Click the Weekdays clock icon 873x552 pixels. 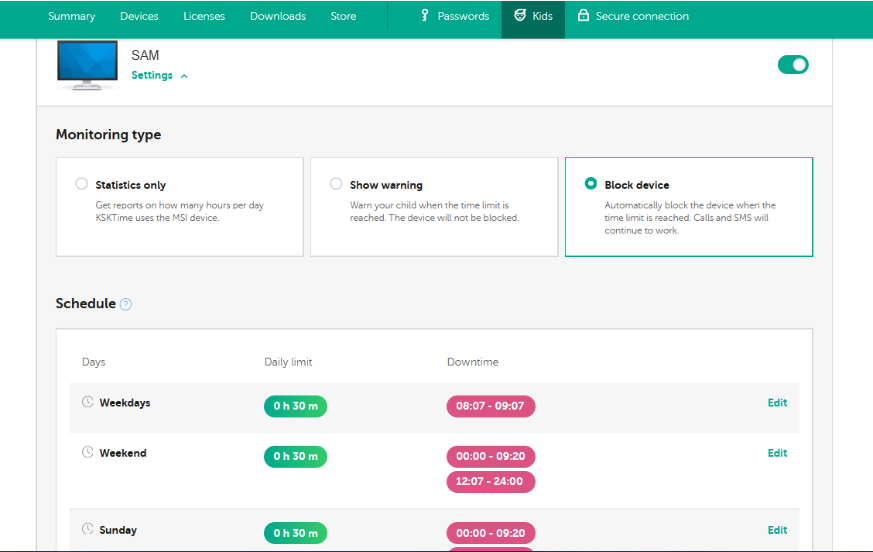[x=87, y=402]
